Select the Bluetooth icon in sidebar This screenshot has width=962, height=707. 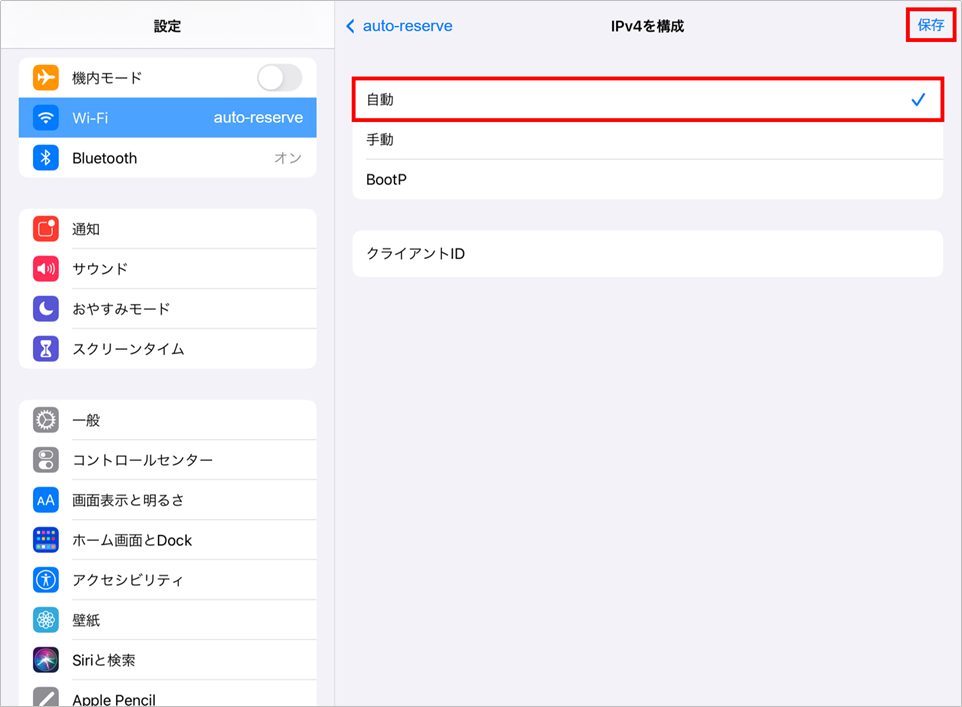click(46, 158)
